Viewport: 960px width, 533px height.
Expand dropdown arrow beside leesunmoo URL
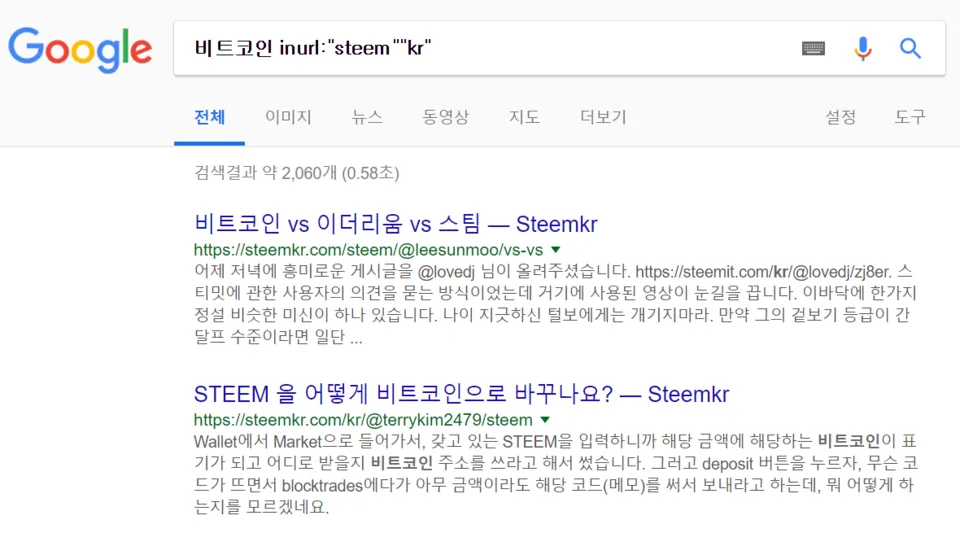click(555, 250)
